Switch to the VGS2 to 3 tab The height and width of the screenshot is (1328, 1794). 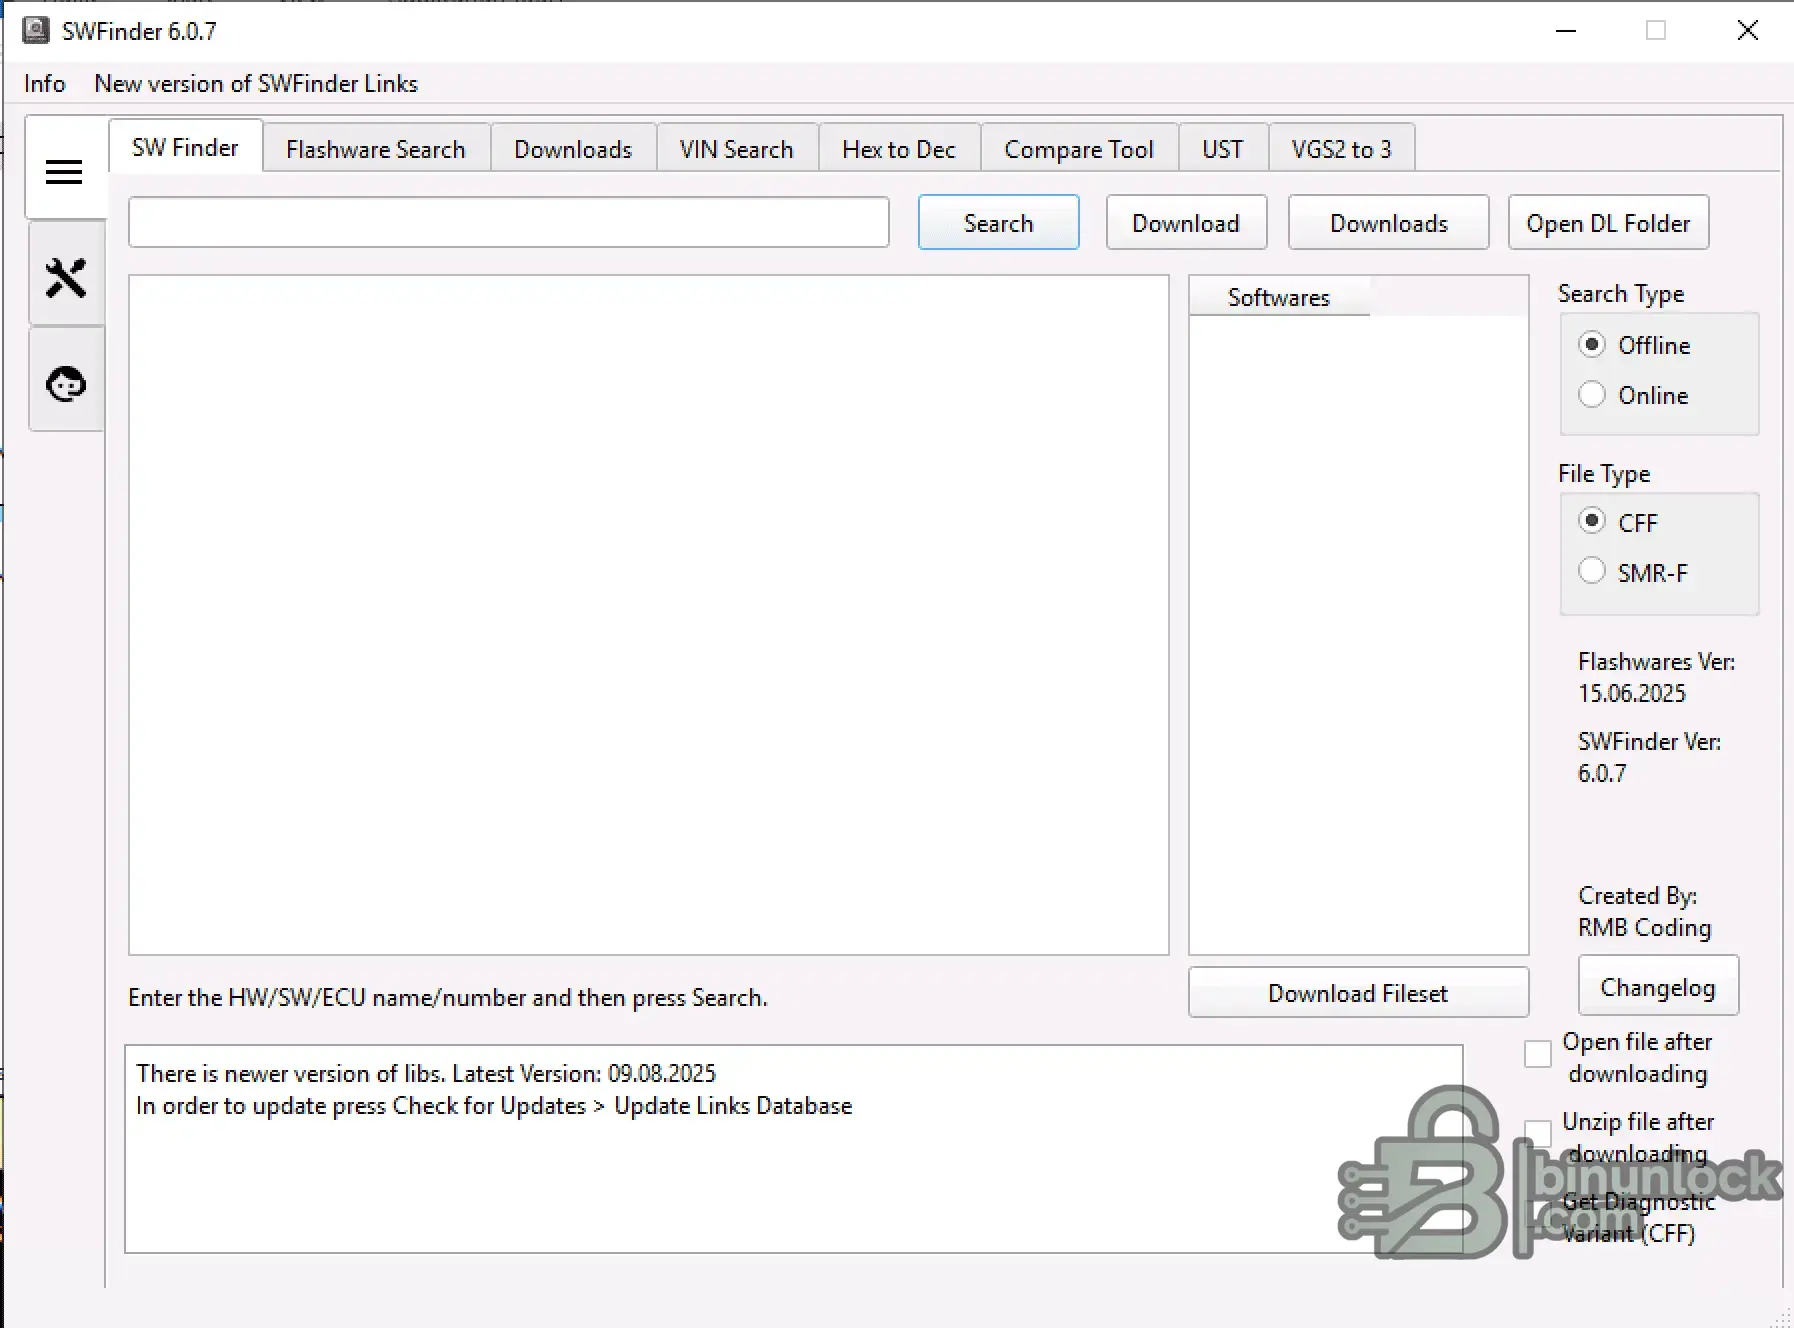click(1342, 149)
